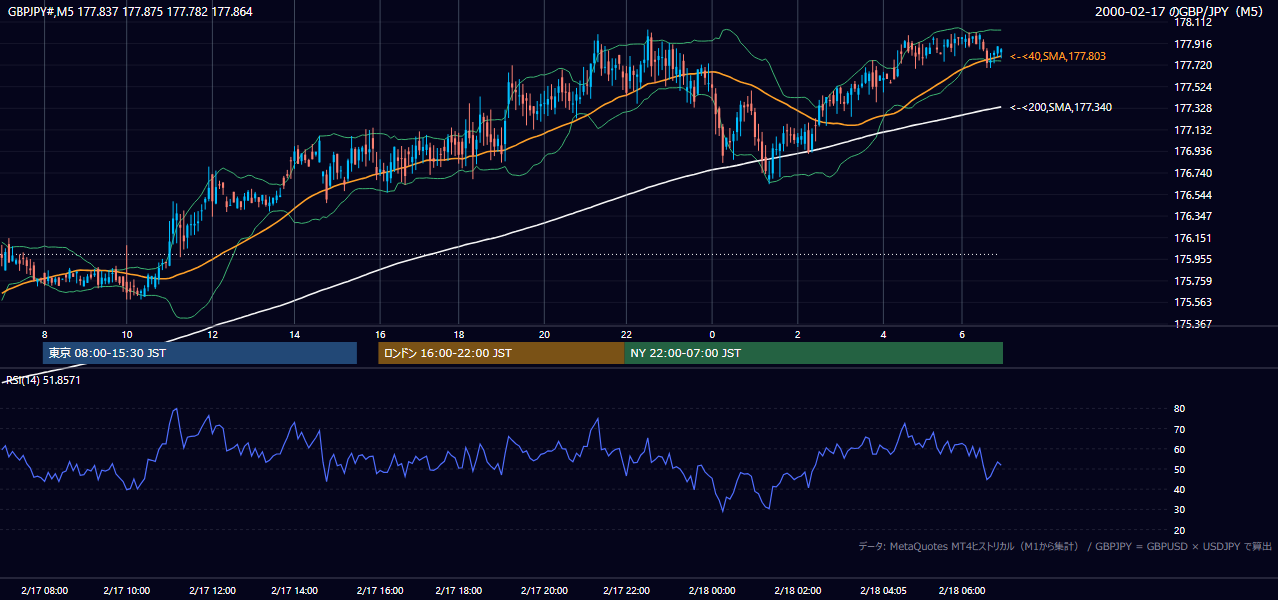Click bottom time label 2/18 04:05
Viewport: 1278px width, 600px height.
click(884, 591)
